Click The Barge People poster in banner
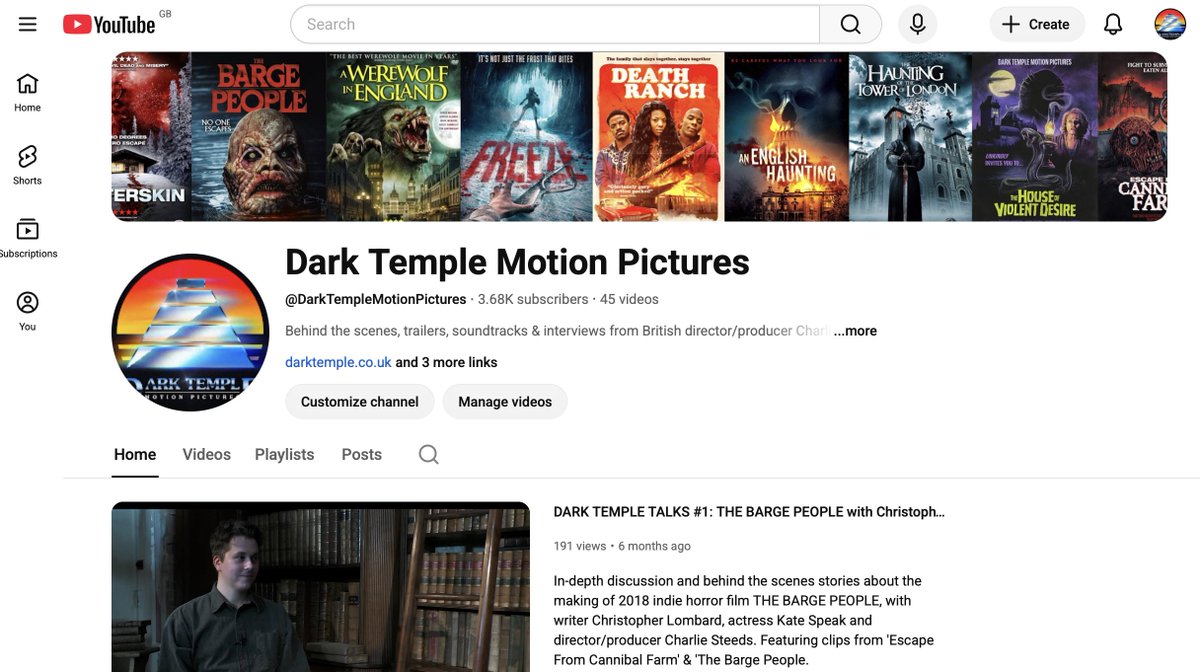Viewport: 1200px width, 672px height. pos(258,136)
